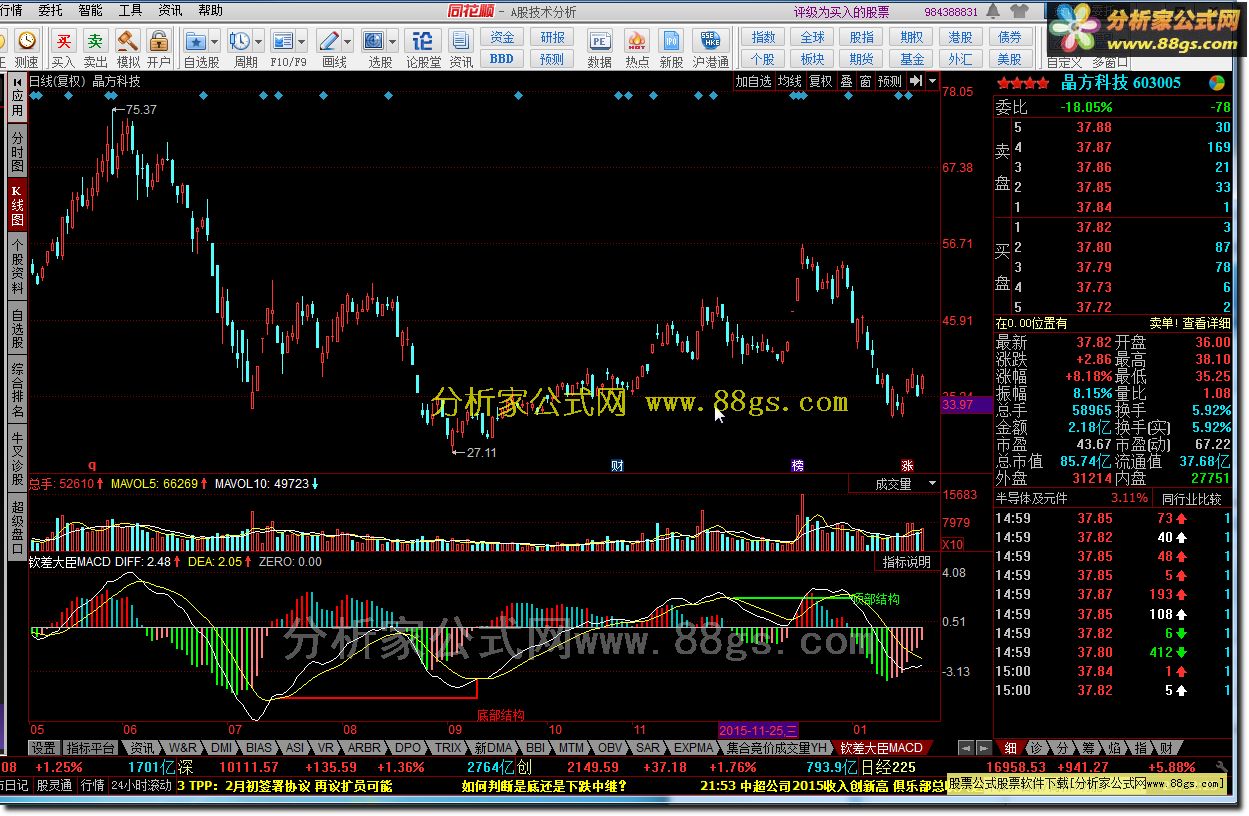Toggle the 窗 window button
Screen dimensions: 1249x816
[865, 81]
